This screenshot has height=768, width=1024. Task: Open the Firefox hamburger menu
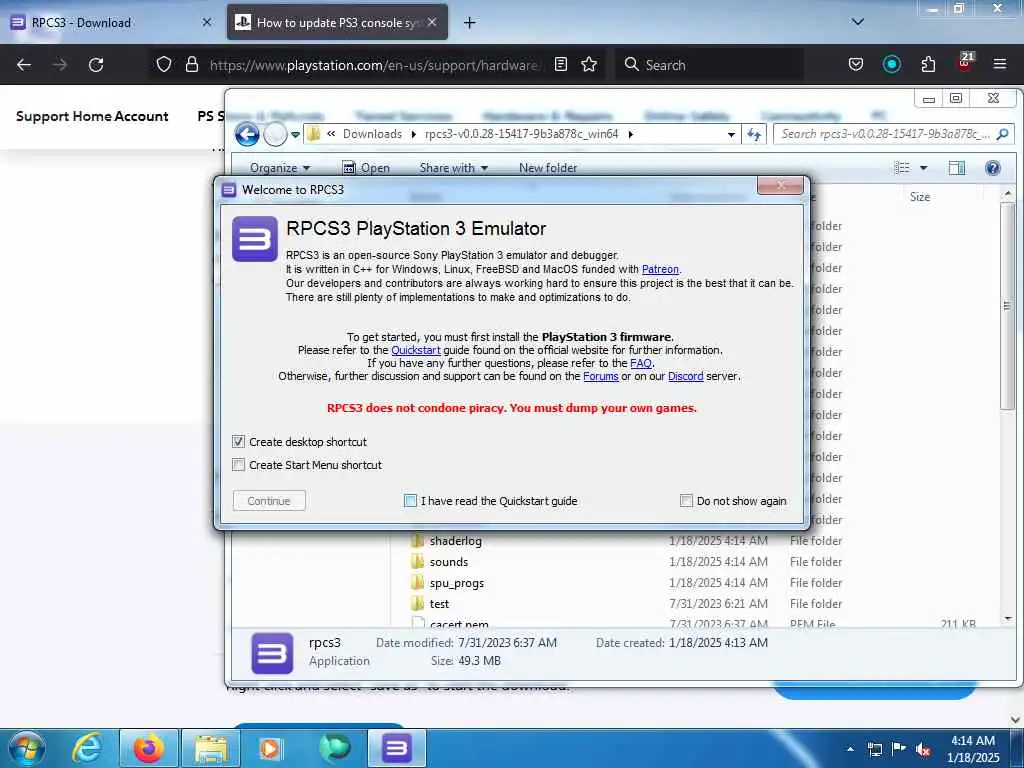[x=1000, y=64]
